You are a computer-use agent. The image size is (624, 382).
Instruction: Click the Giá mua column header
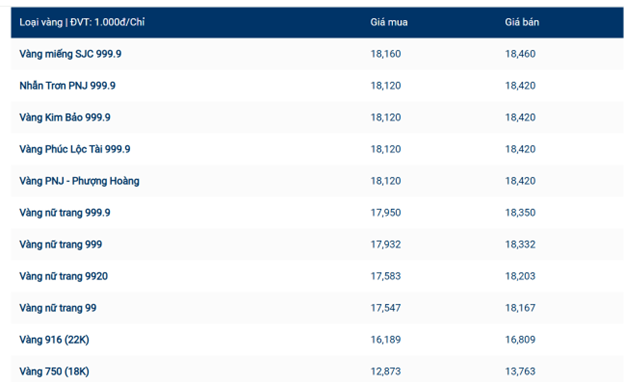click(389, 22)
